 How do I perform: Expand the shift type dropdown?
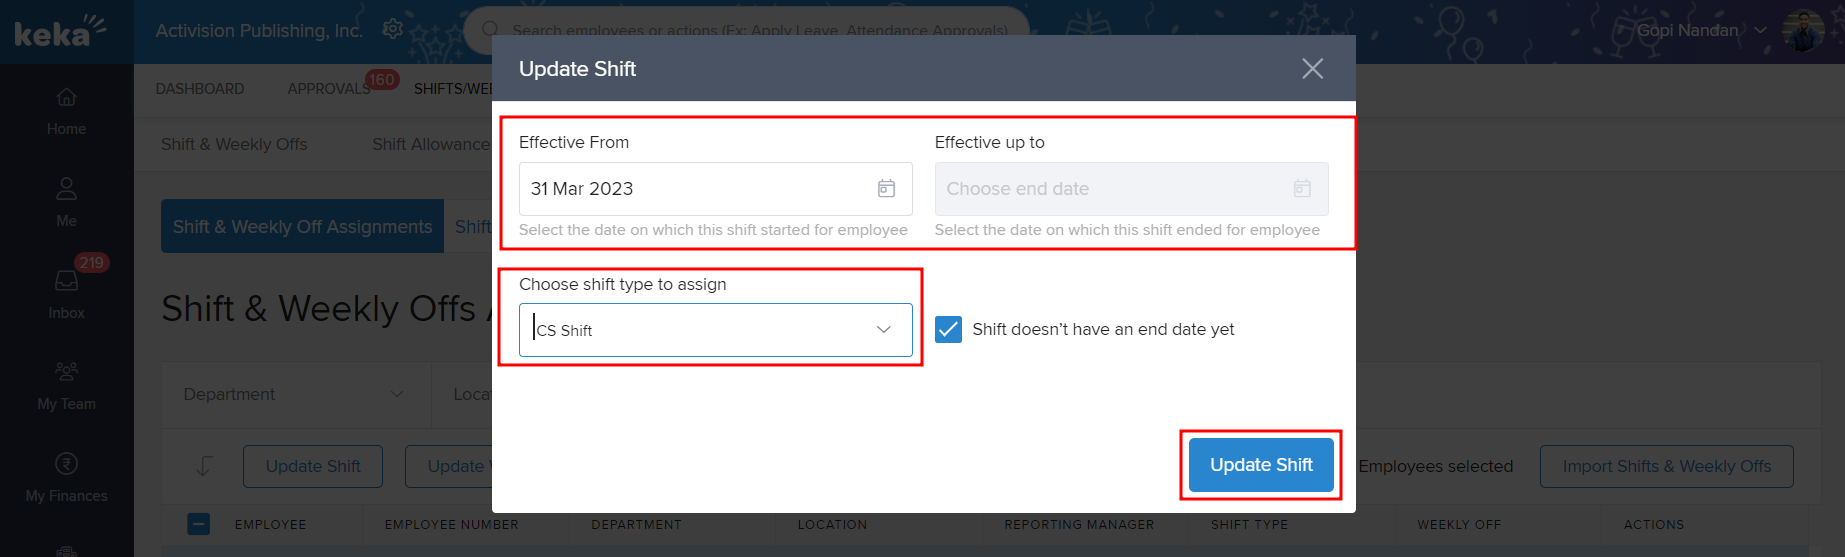click(883, 330)
